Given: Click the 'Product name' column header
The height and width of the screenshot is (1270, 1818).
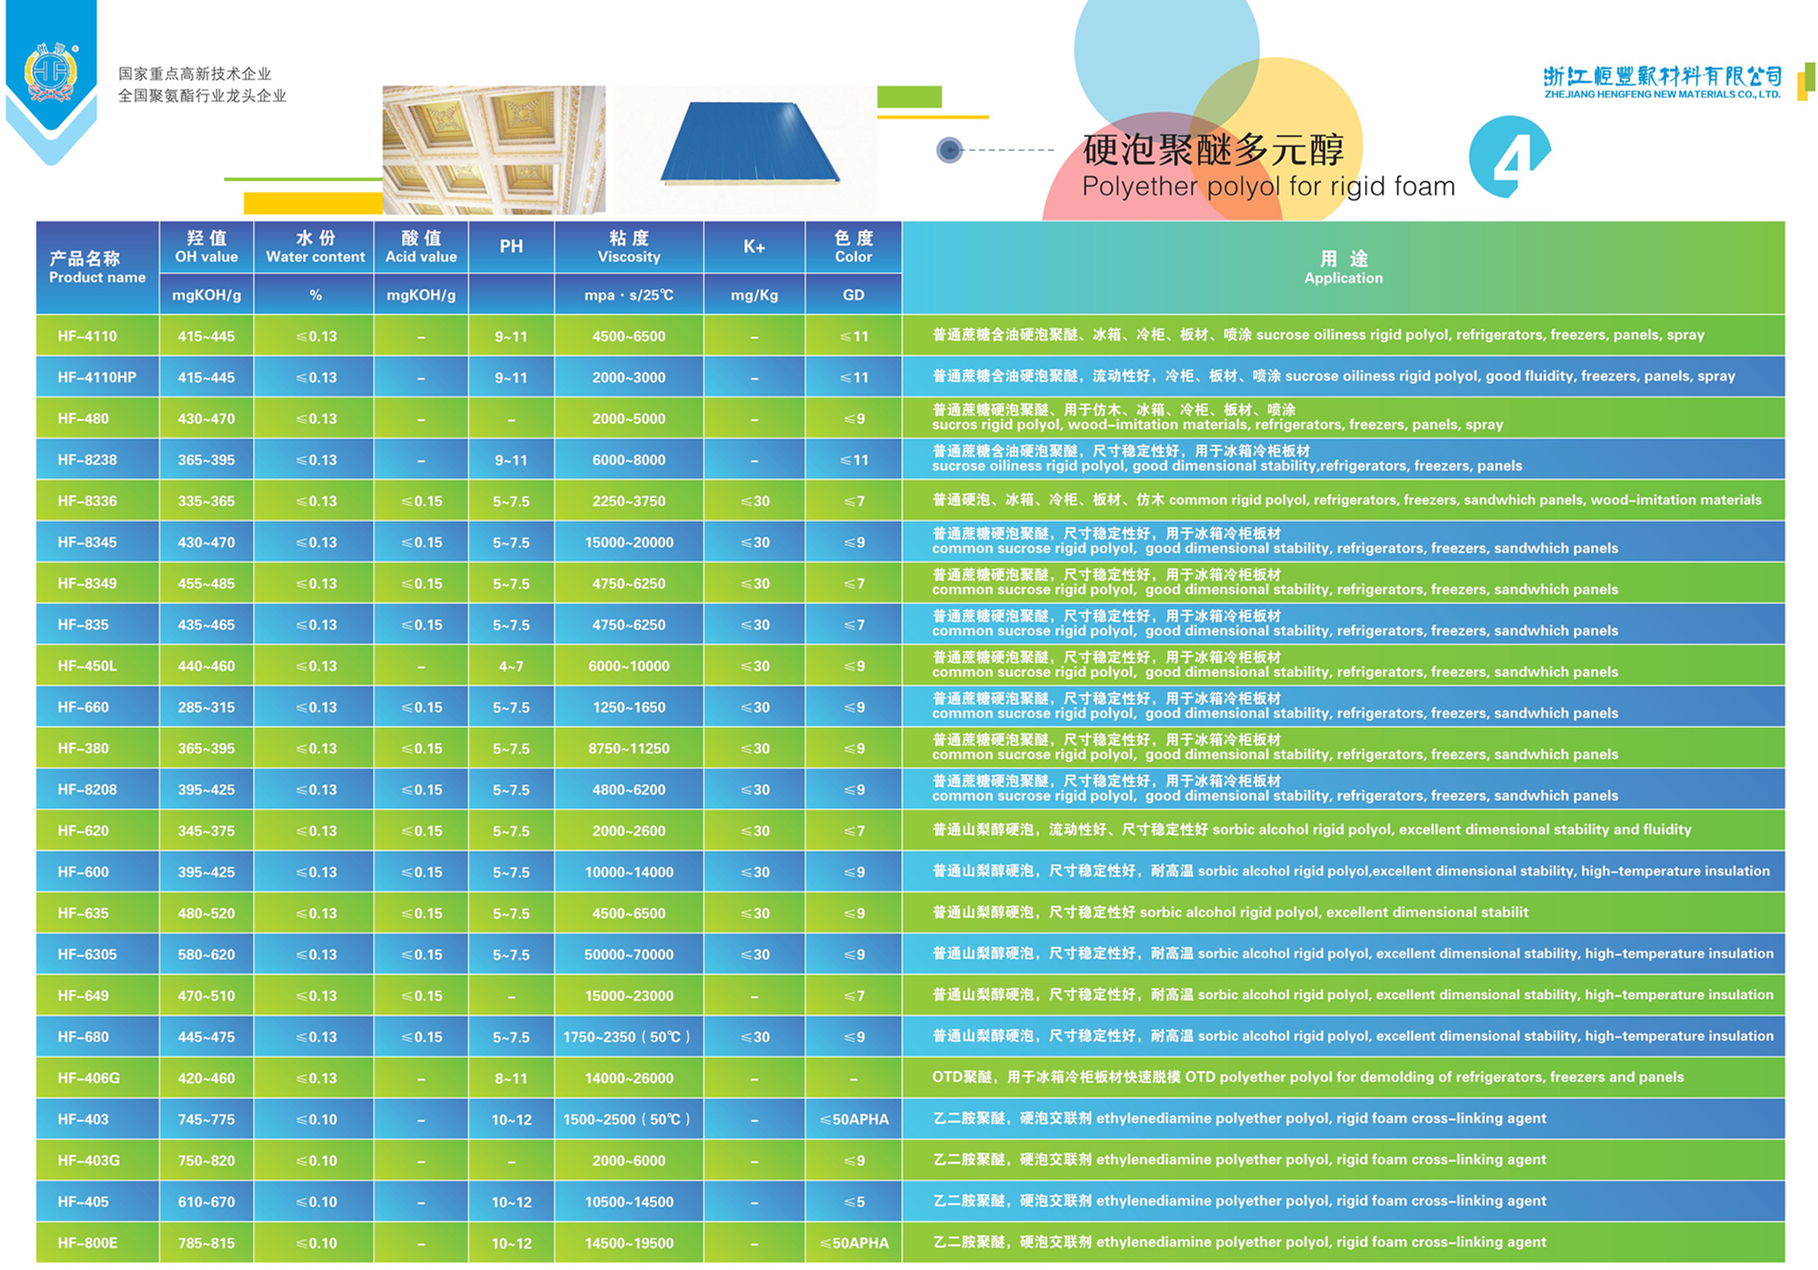Looking at the screenshot, I should (x=97, y=267).
